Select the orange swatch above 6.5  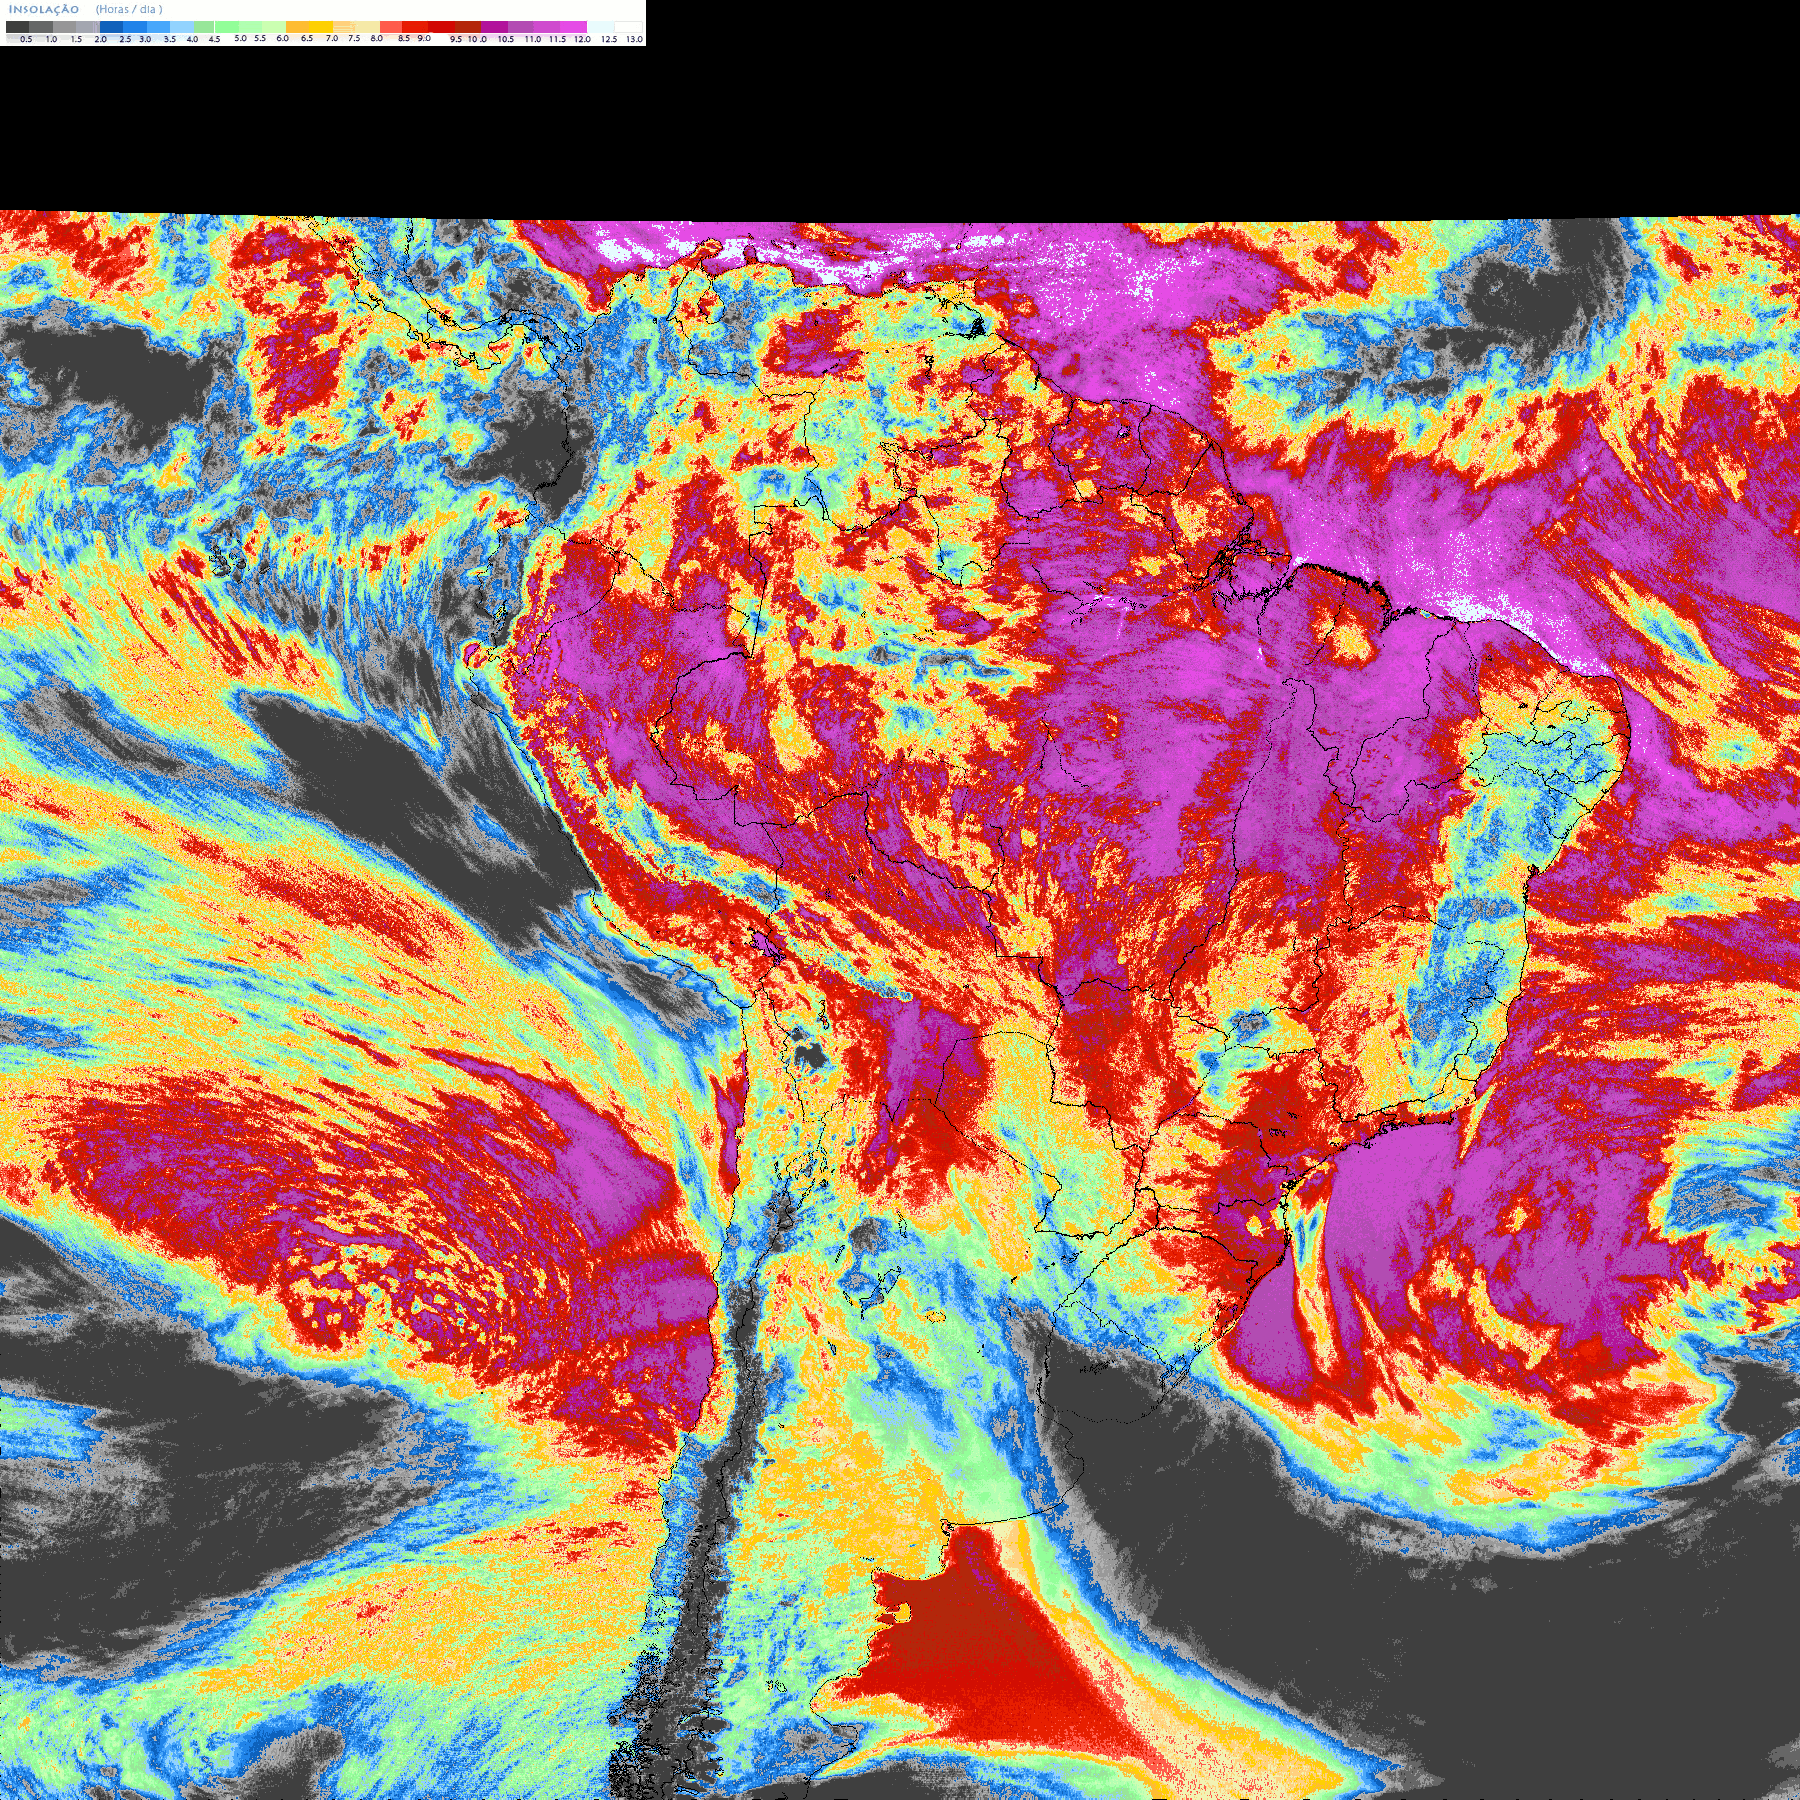[297, 27]
